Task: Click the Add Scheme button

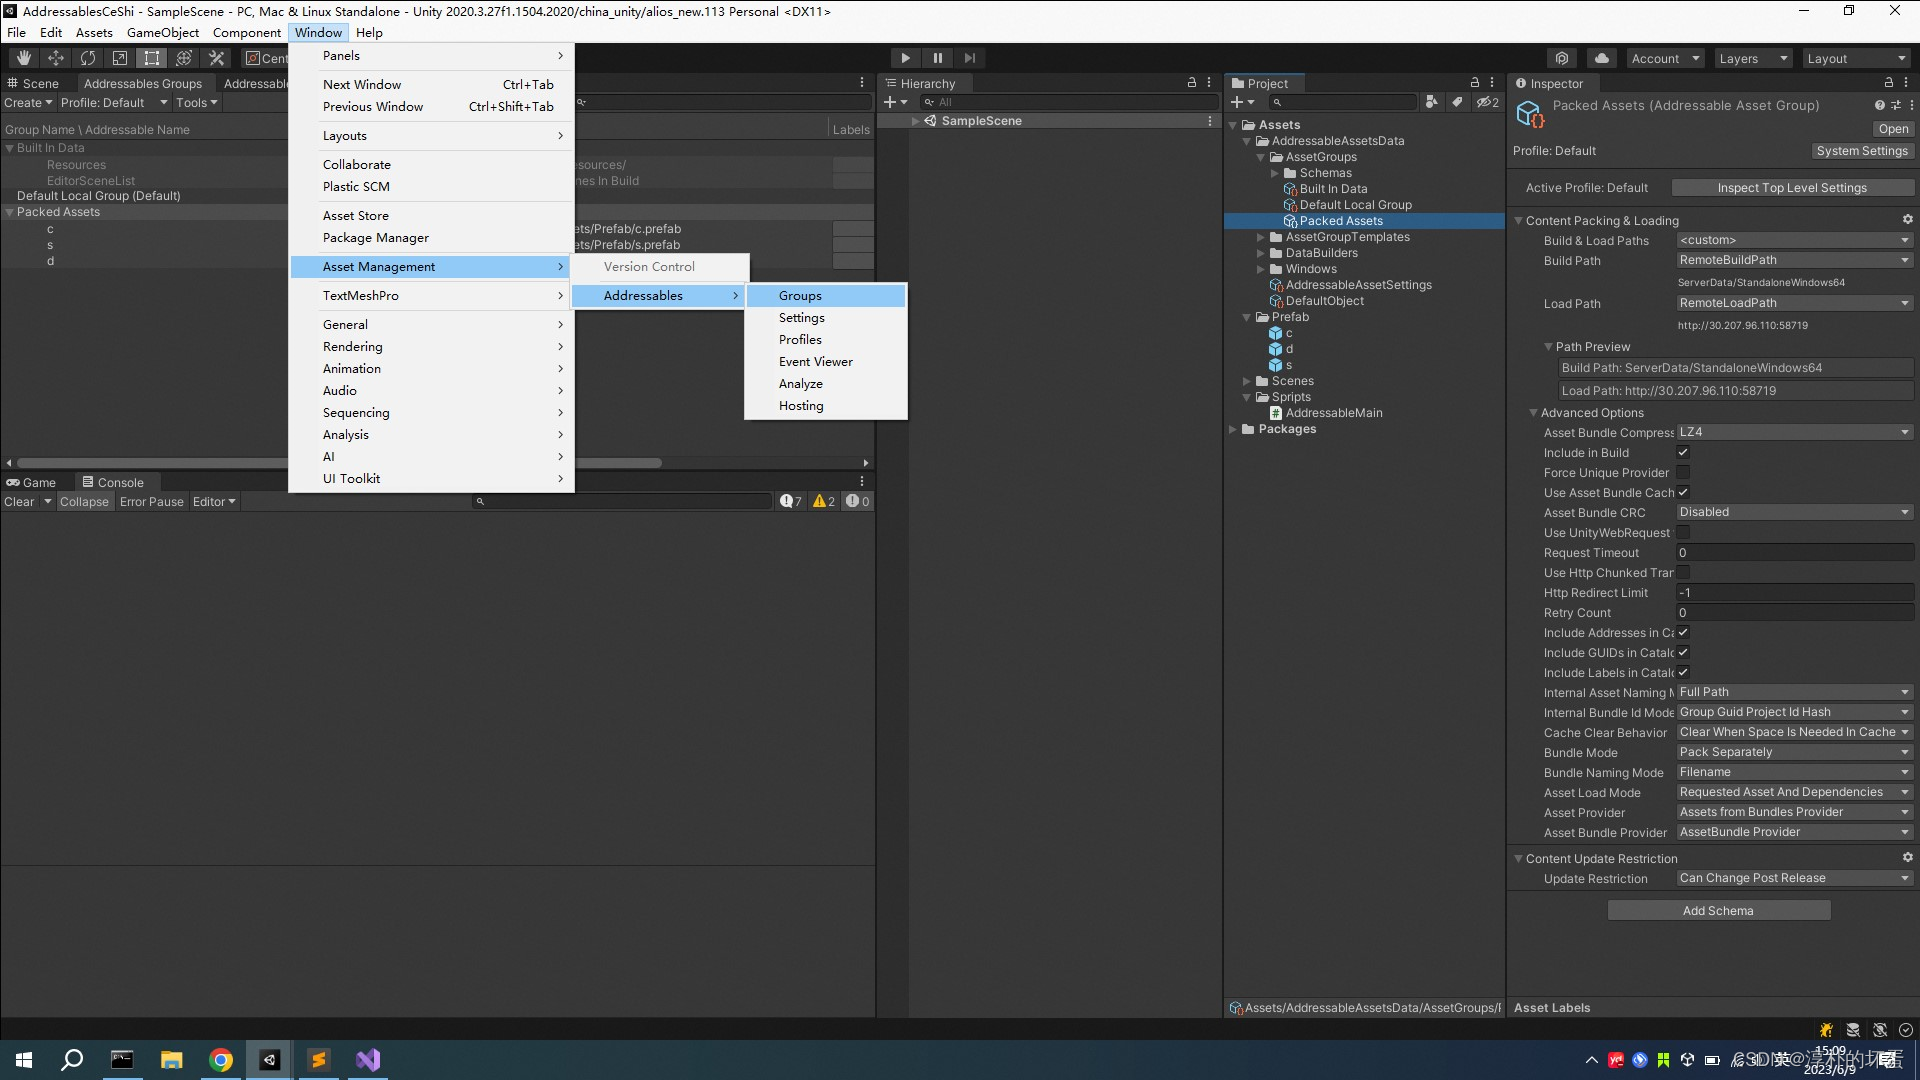Action: coord(1718,910)
